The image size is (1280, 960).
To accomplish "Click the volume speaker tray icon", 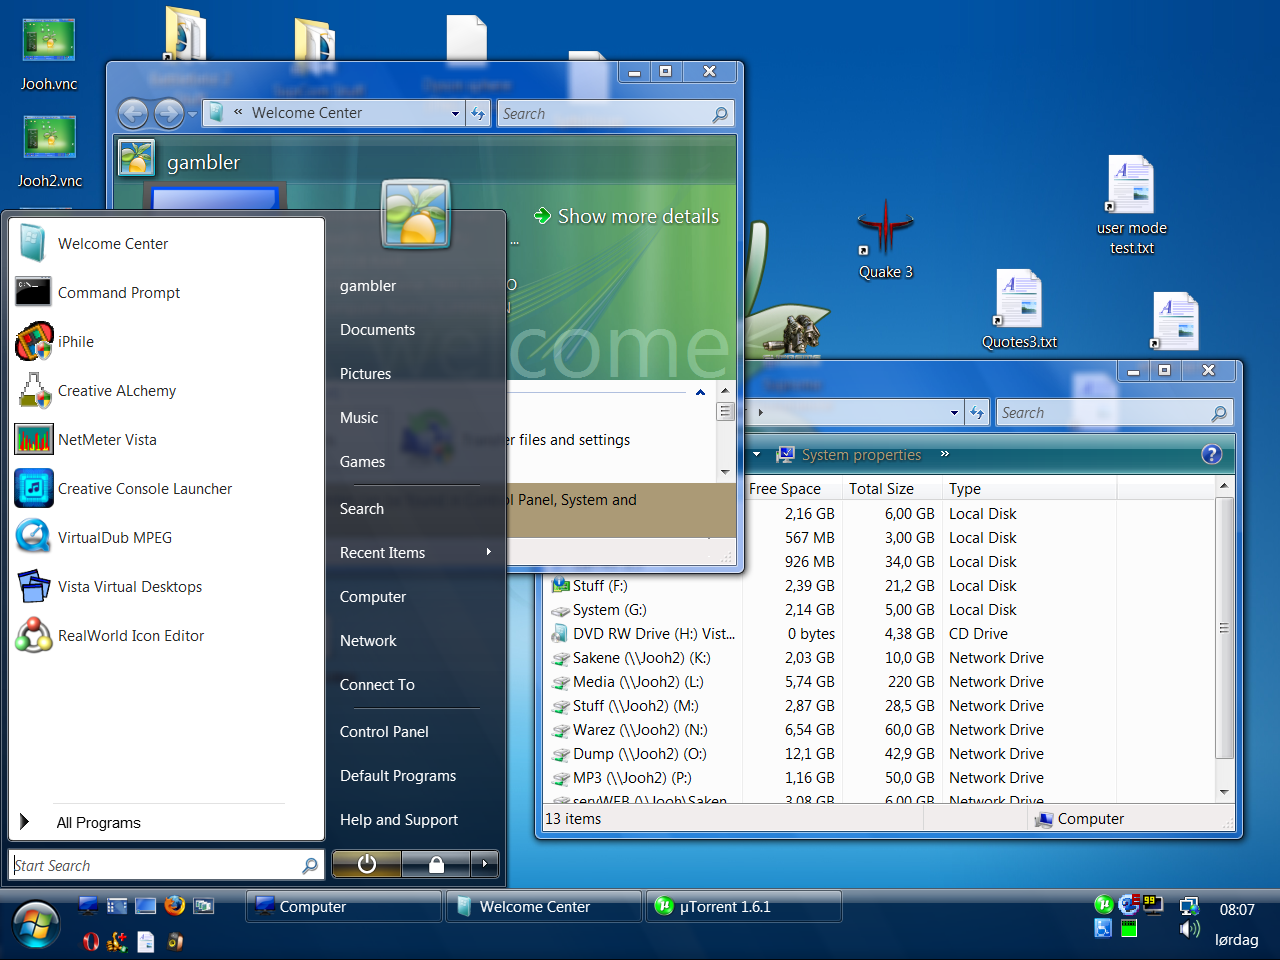I will (x=1189, y=930).
